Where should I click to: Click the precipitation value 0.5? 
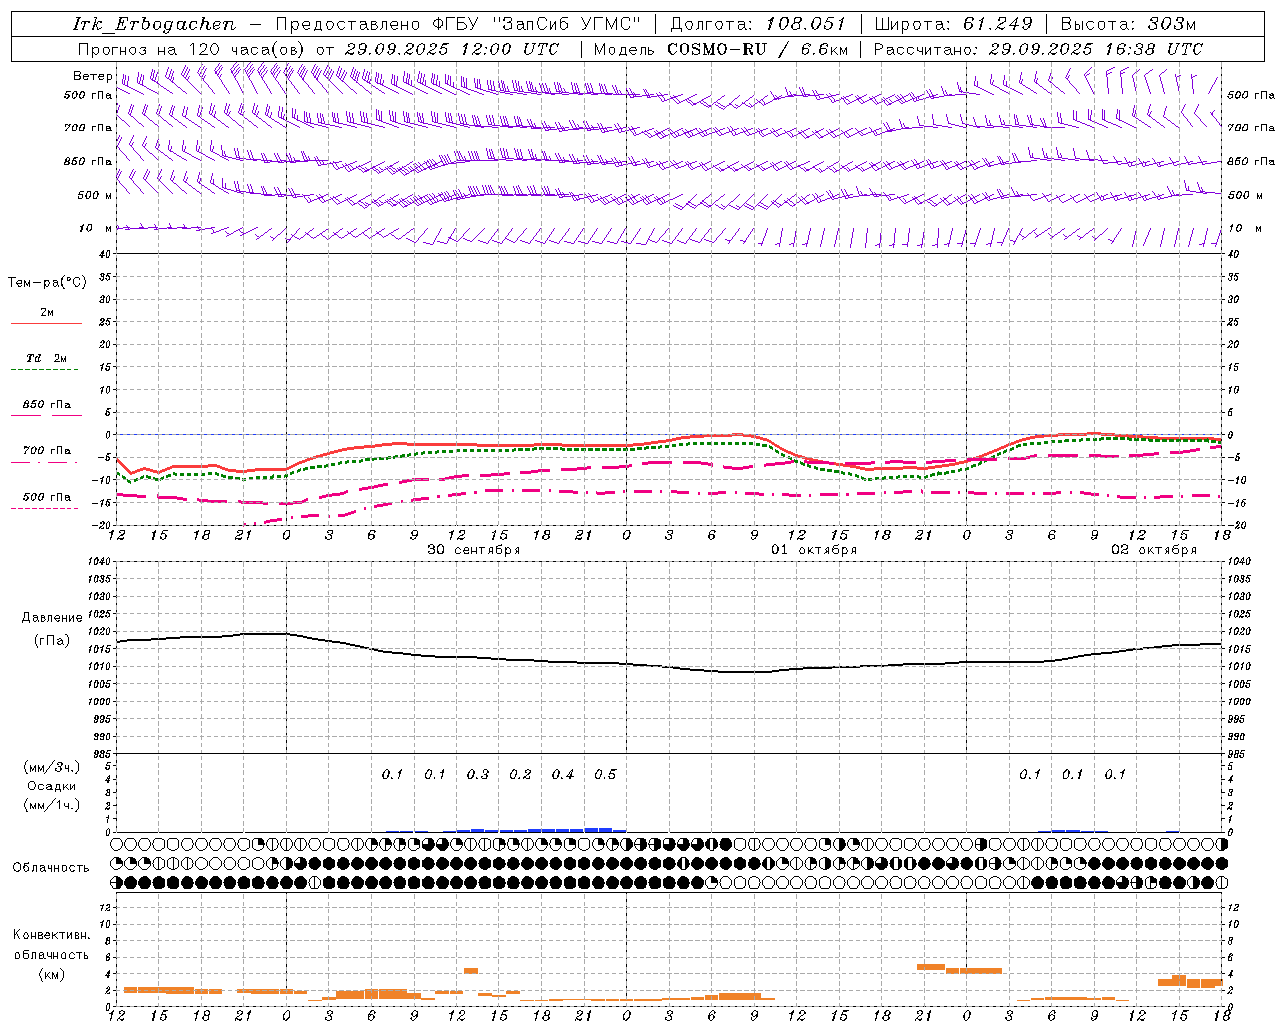point(605,775)
